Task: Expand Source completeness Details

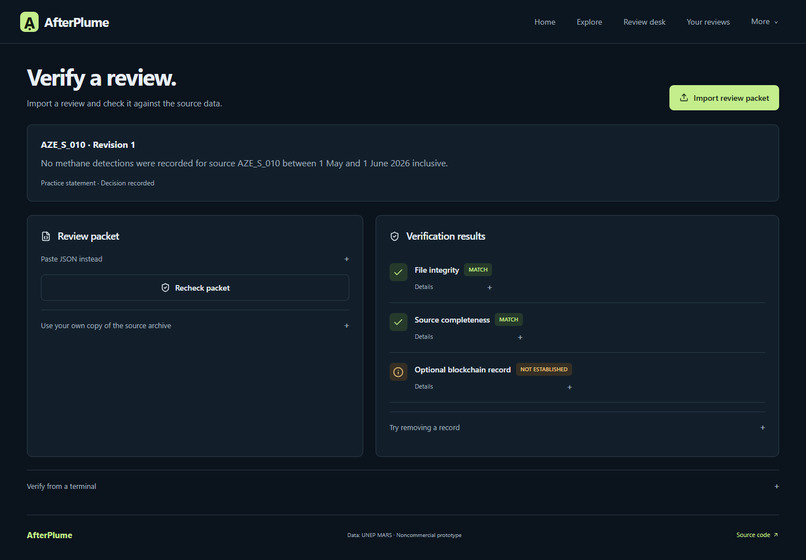Action: [469, 337]
